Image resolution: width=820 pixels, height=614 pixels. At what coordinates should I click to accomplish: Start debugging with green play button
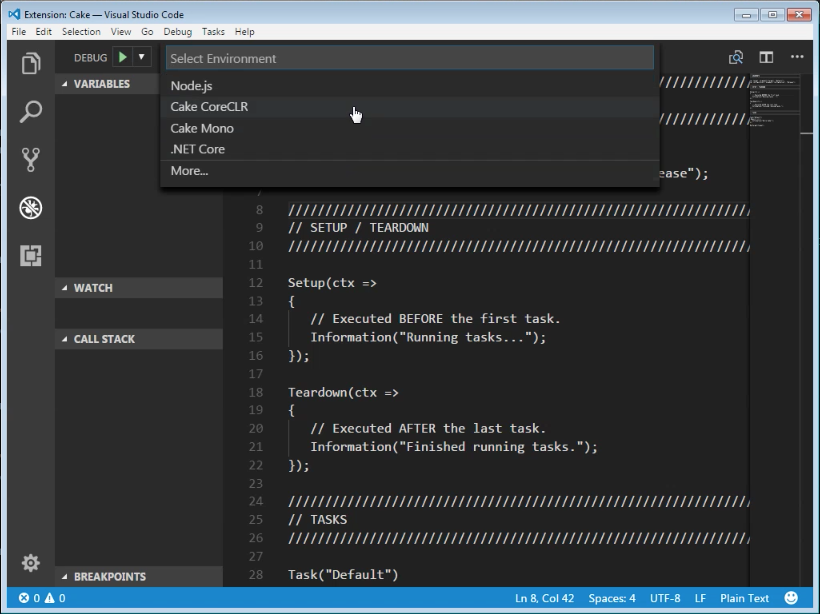point(122,57)
